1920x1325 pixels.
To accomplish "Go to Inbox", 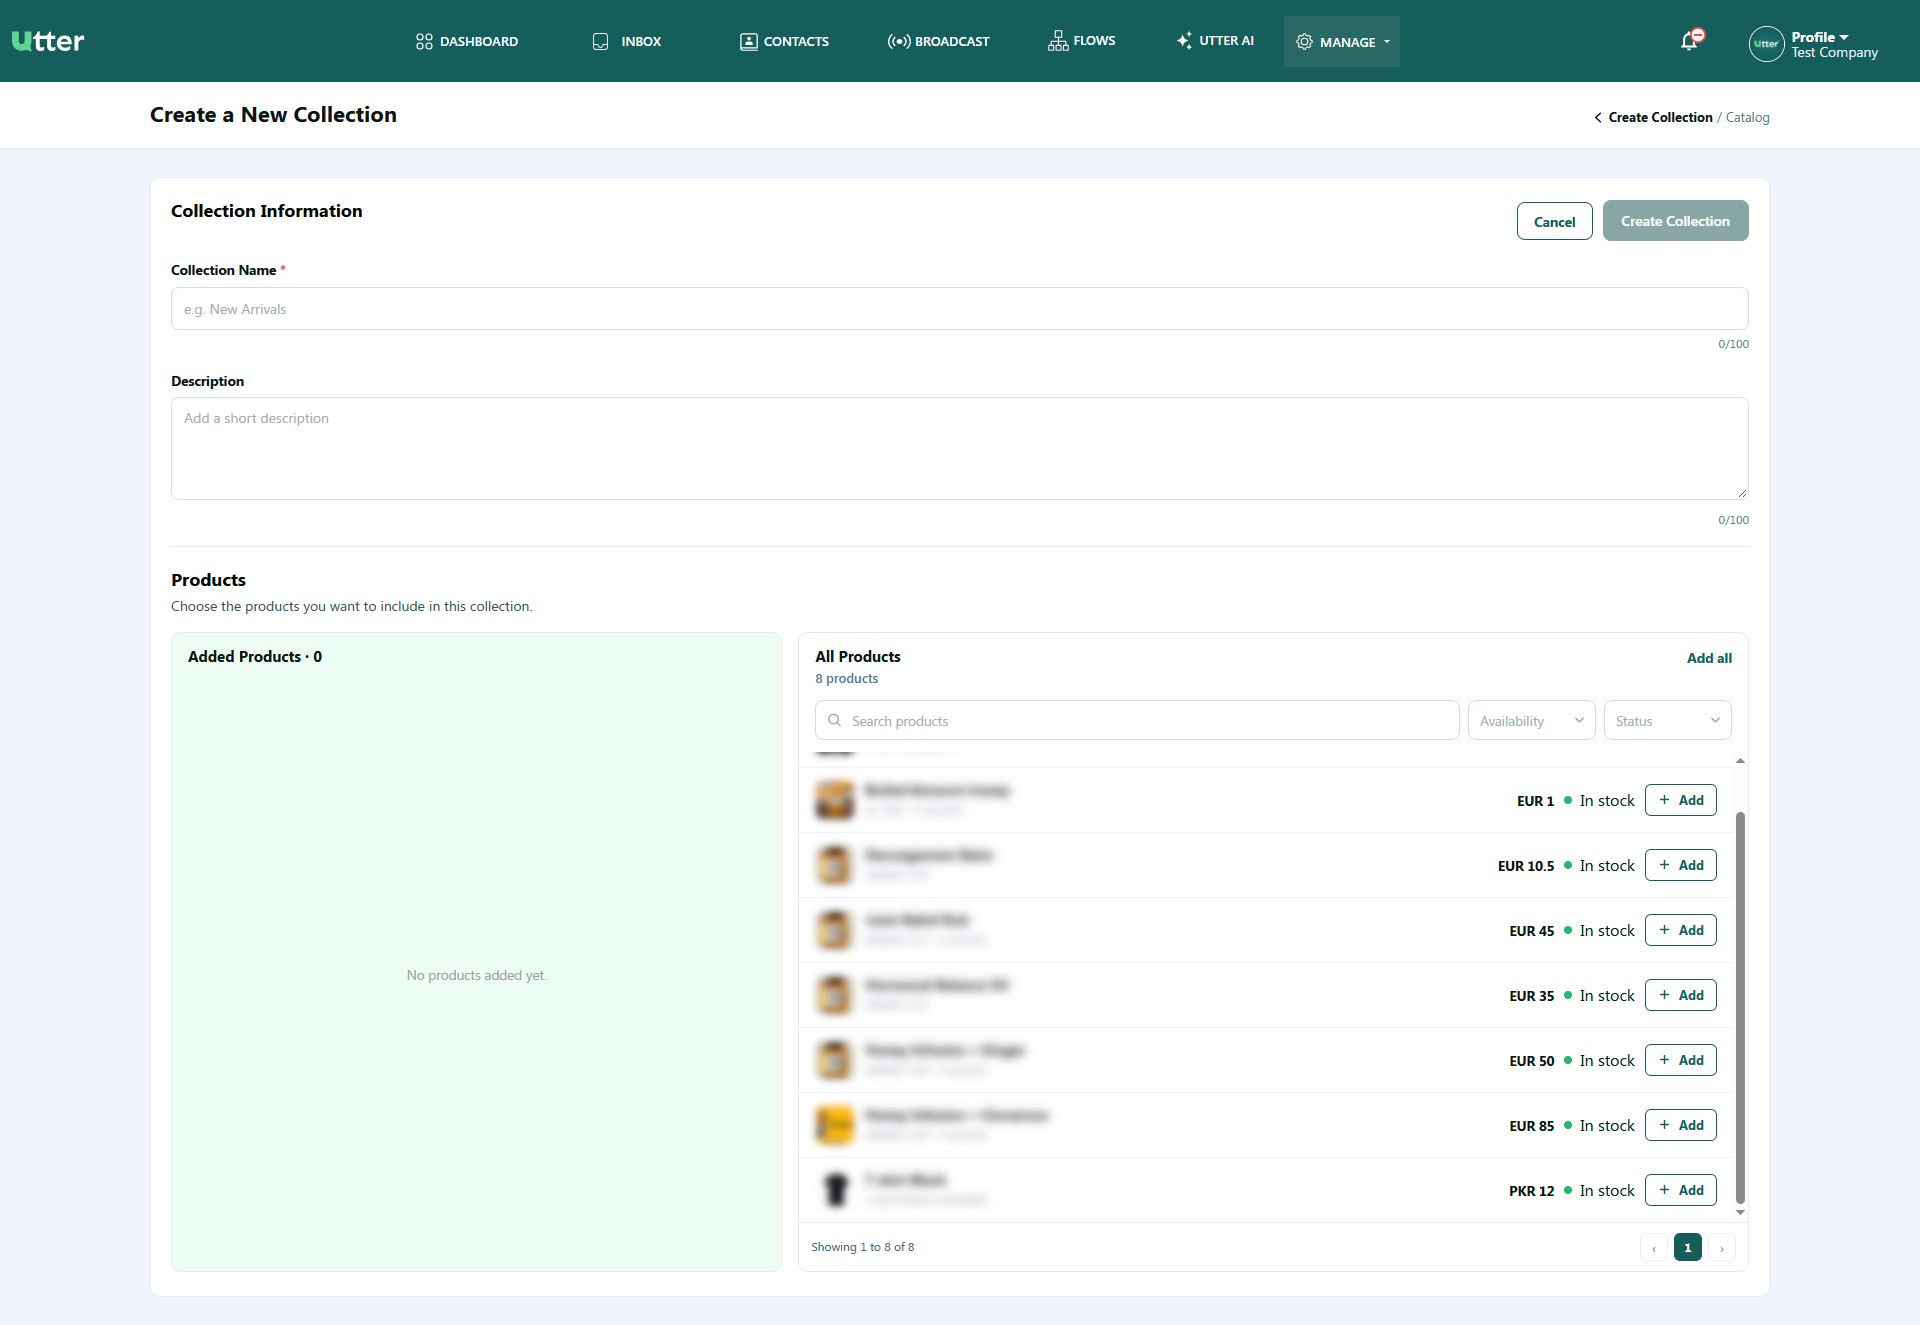I will [x=627, y=41].
